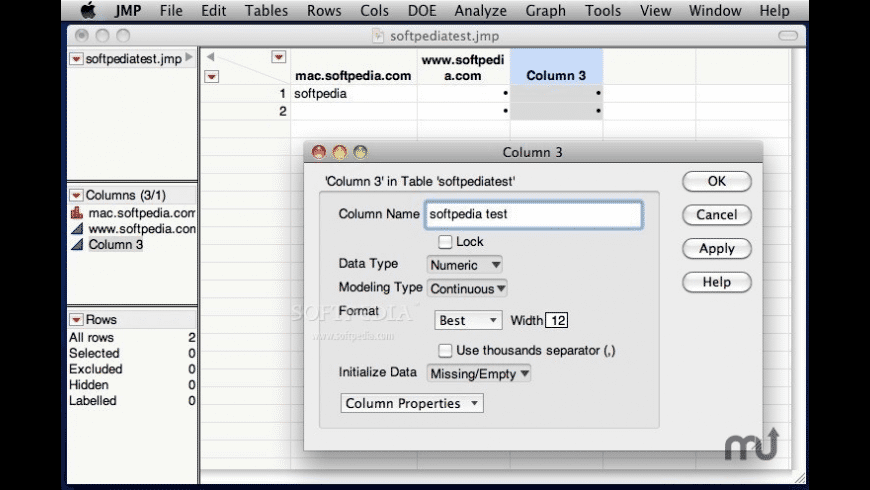870x490 pixels.
Task: Open the Analyze menu
Action: click(x=480, y=11)
